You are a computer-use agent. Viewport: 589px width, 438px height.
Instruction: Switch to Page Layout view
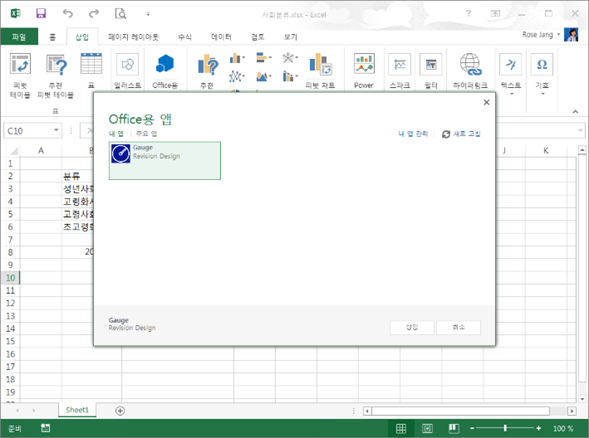tap(427, 428)
